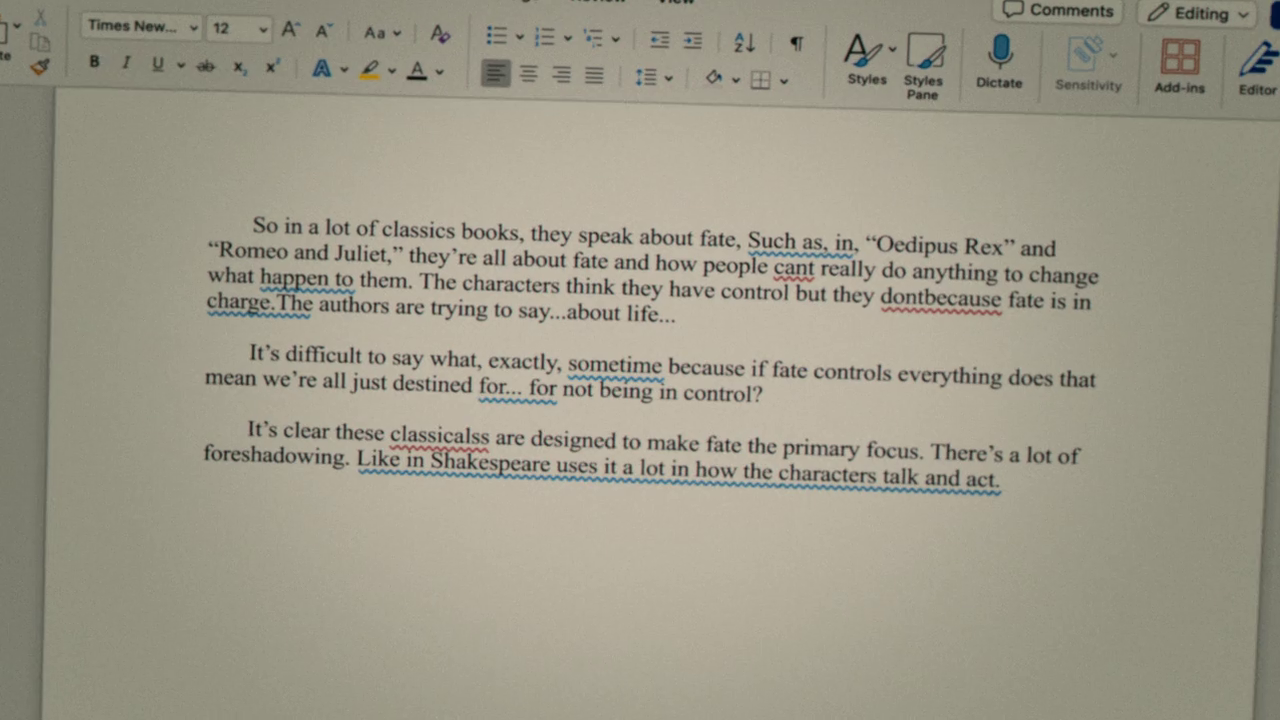Click the Dictate microphone icon
The width and height of the screenshot is (1280, 720).
click(999, 52)
